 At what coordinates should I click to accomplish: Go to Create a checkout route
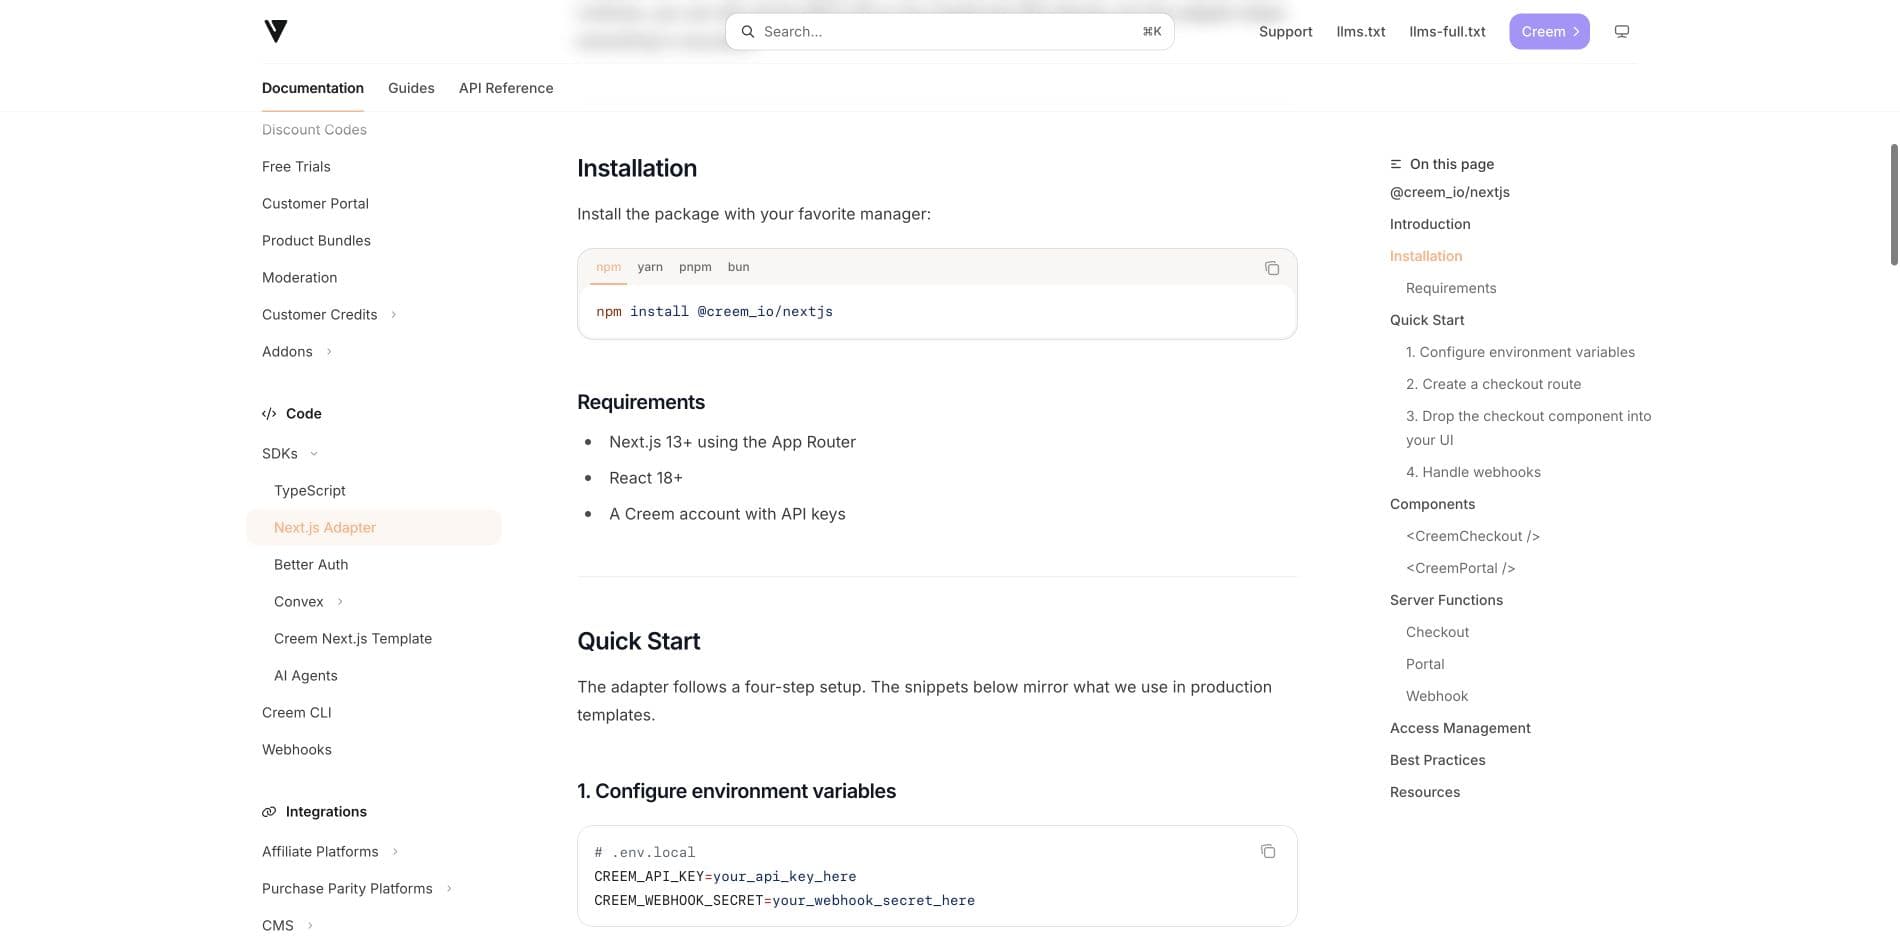(x=1494, y=384)
